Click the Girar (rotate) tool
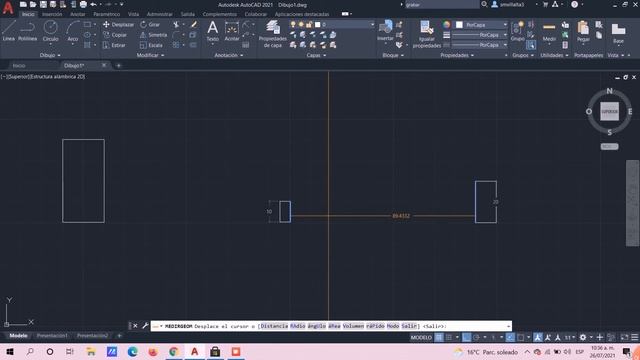Viewport: 640px width, 360px height. [150, 24]
